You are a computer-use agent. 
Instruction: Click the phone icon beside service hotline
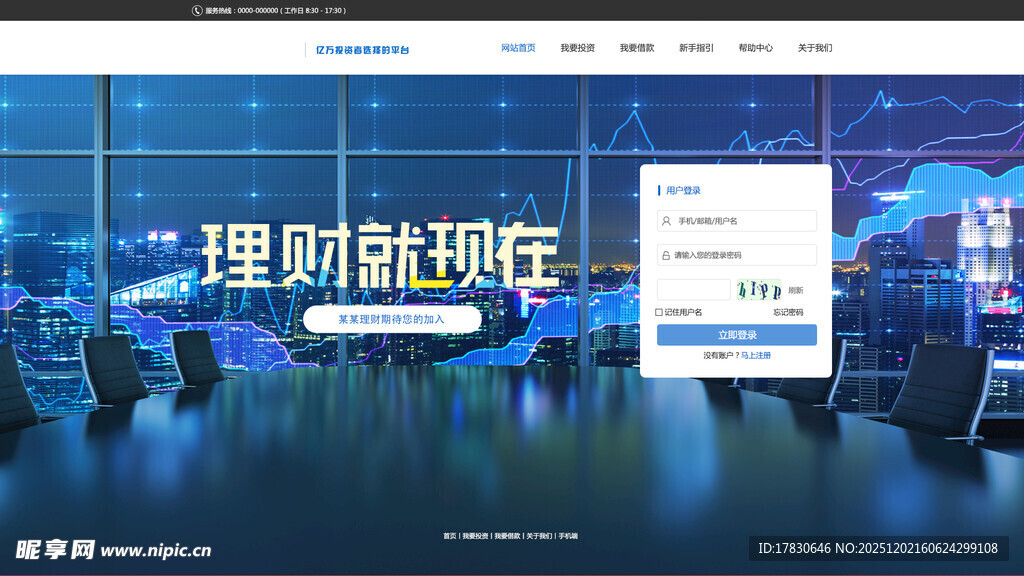click(x=197, y=10)
